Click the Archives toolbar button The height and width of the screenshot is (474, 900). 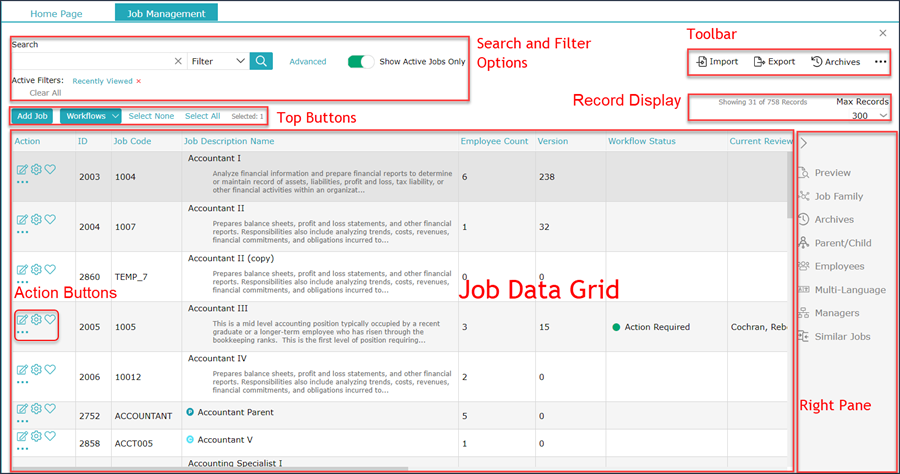pos(836,61)
